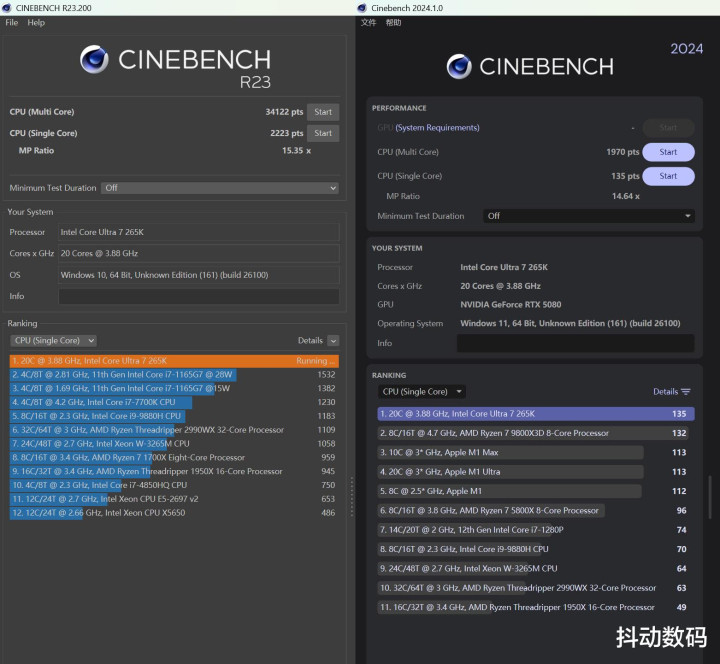The image size is (720, 664).
Task: Select 2024 ranking row Xeon W-3265M
Action: pos(536,568)
